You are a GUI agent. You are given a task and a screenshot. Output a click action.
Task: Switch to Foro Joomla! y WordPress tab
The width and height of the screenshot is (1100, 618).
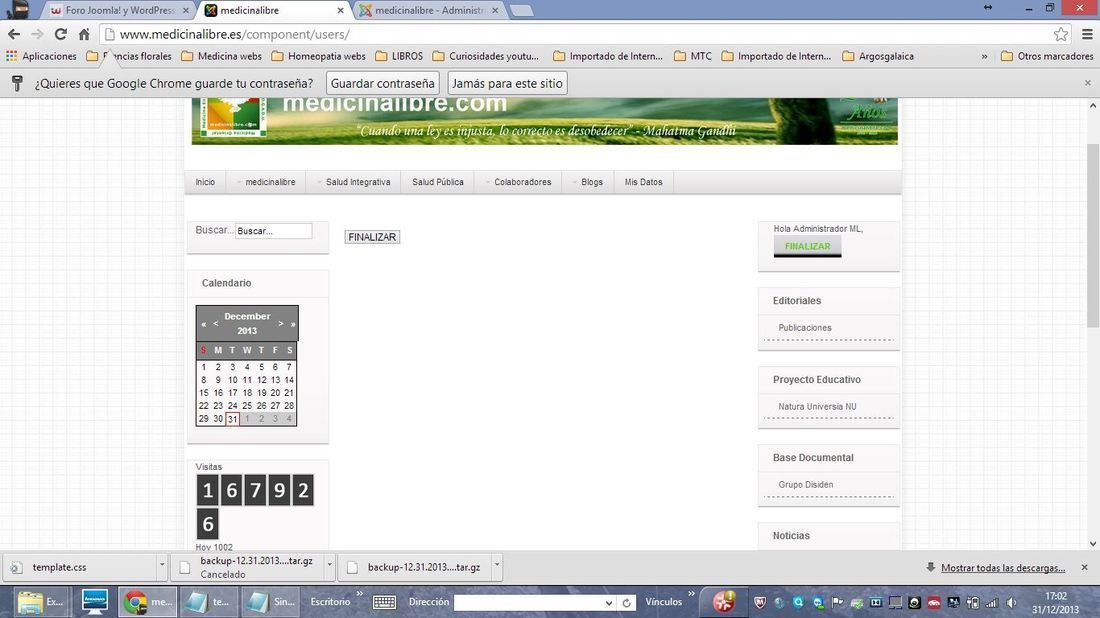pos(112,11)
